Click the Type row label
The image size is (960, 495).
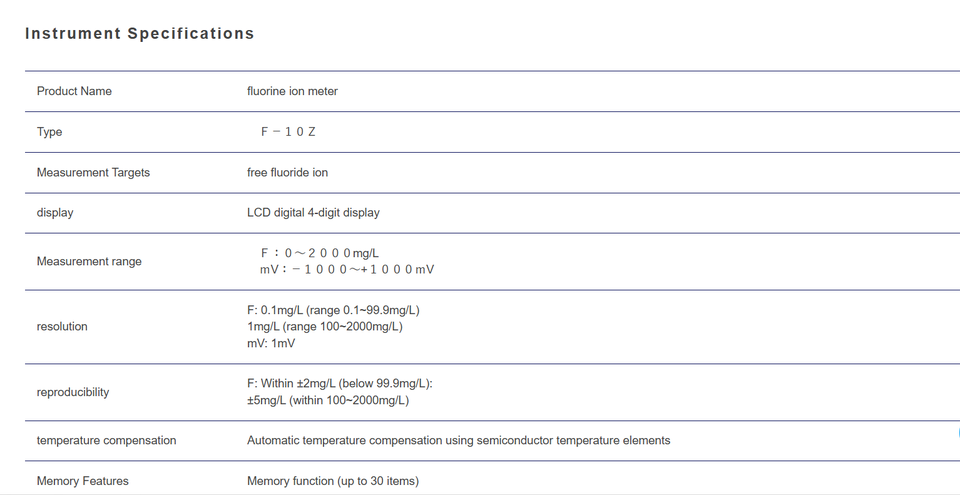[50, 132]
